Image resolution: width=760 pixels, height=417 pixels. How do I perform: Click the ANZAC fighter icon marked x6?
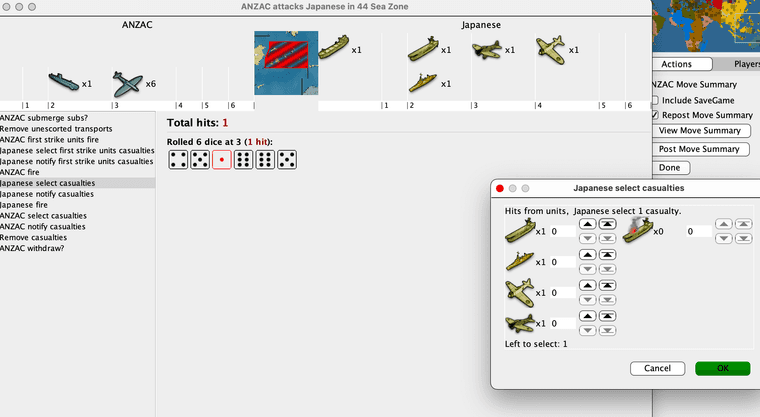click(127, 83)
